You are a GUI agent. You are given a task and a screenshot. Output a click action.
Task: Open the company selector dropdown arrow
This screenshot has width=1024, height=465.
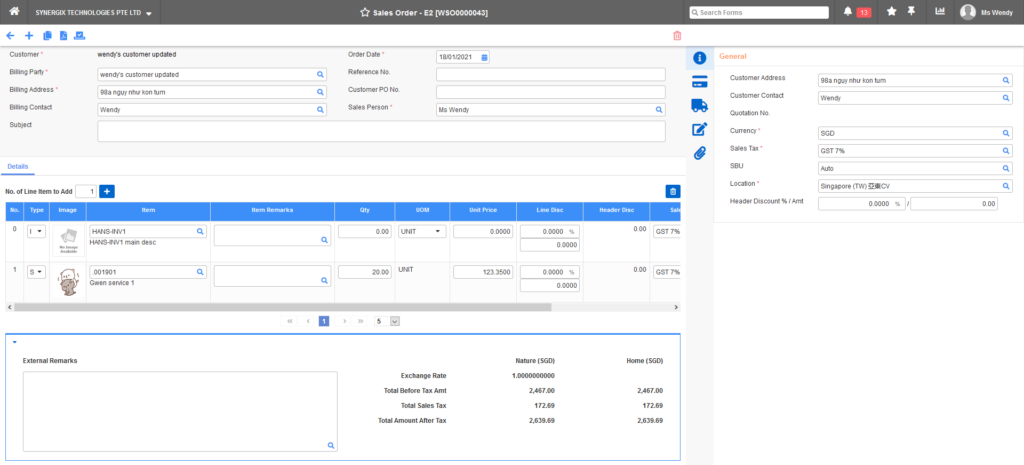(x=149, y=13)
